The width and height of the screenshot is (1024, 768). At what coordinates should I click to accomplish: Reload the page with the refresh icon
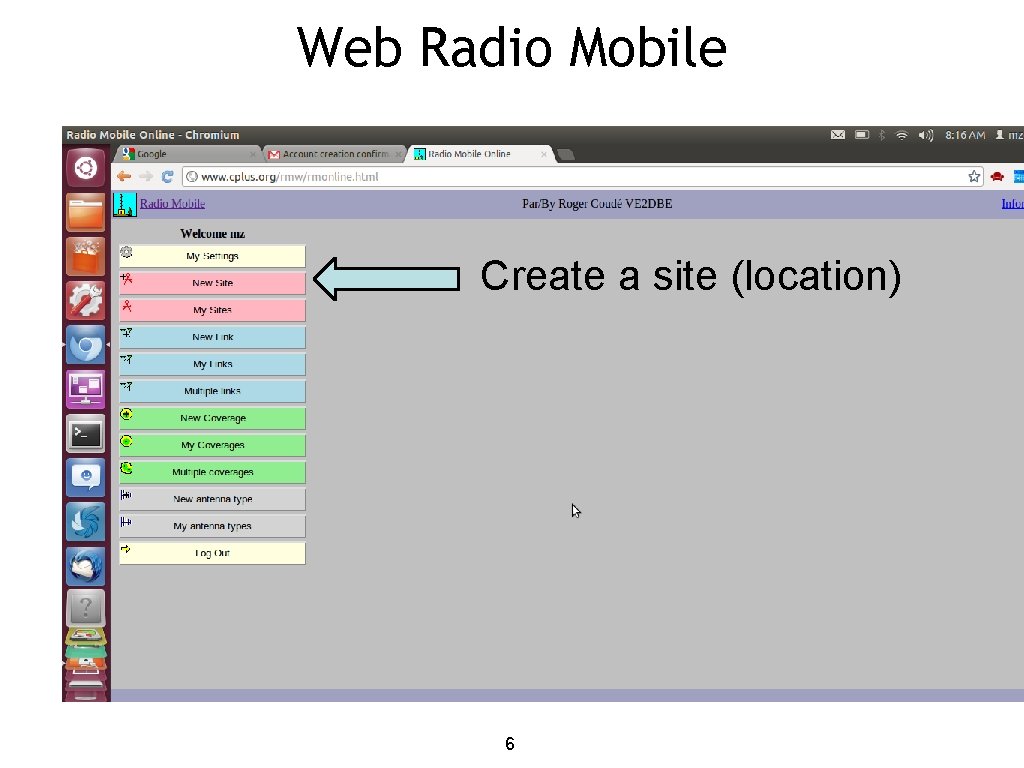click(167, 176)
